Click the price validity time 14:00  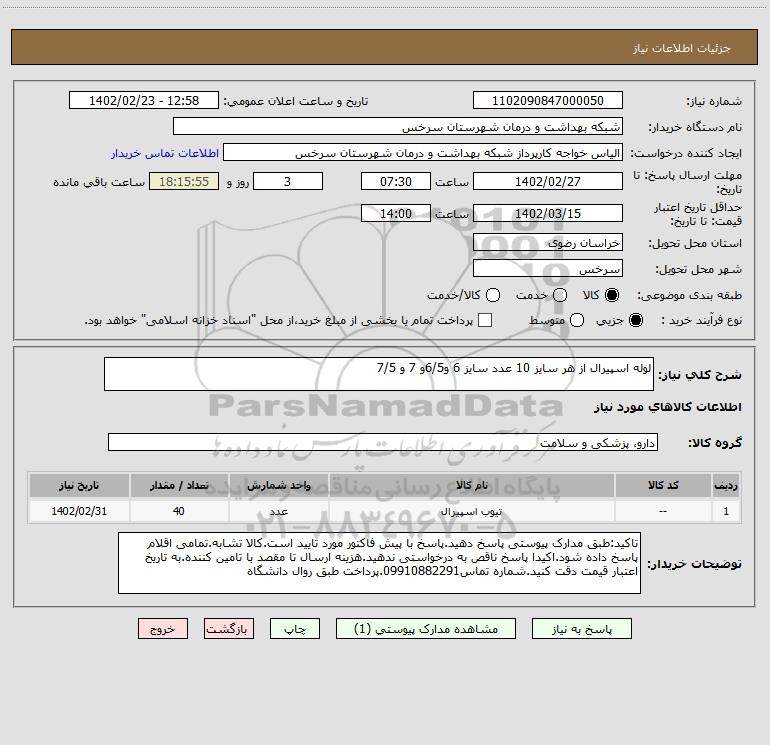(x=396, y=214)
